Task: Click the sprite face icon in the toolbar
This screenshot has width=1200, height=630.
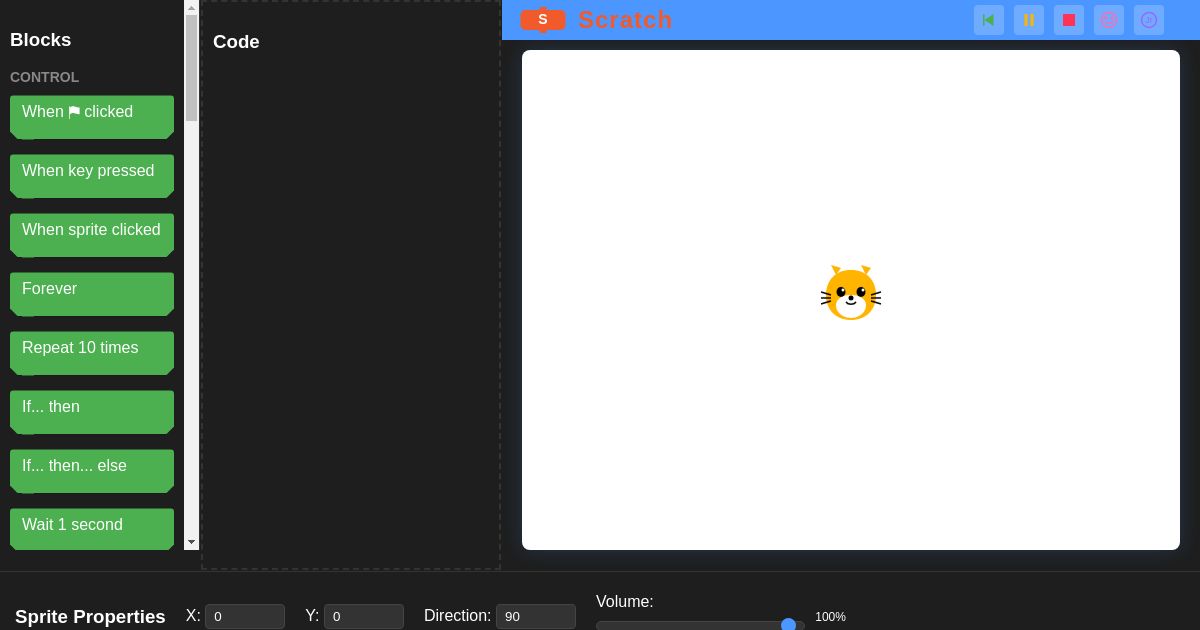Action: tap(1109, 20)
